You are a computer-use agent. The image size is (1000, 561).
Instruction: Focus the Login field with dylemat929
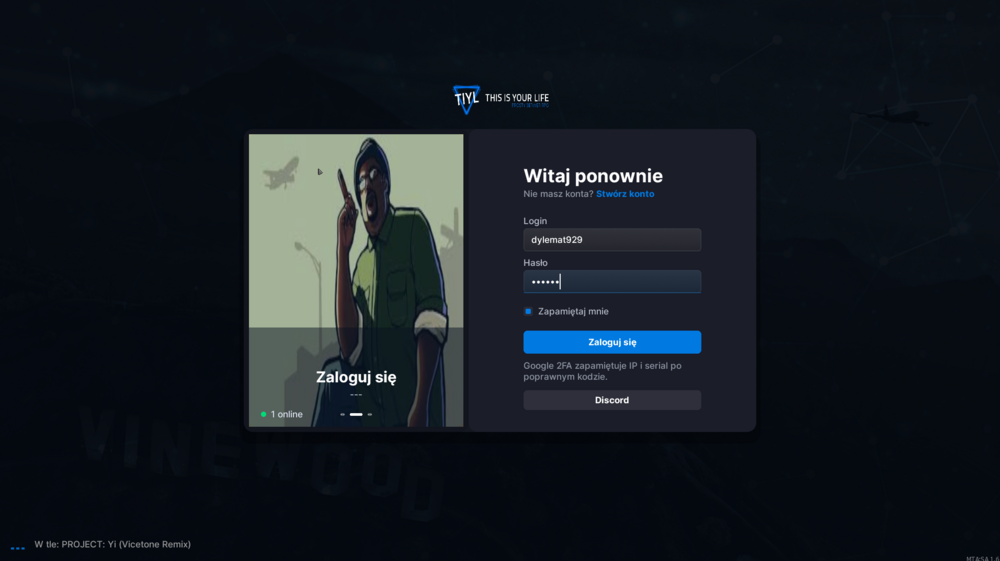(x=612, y=240)
